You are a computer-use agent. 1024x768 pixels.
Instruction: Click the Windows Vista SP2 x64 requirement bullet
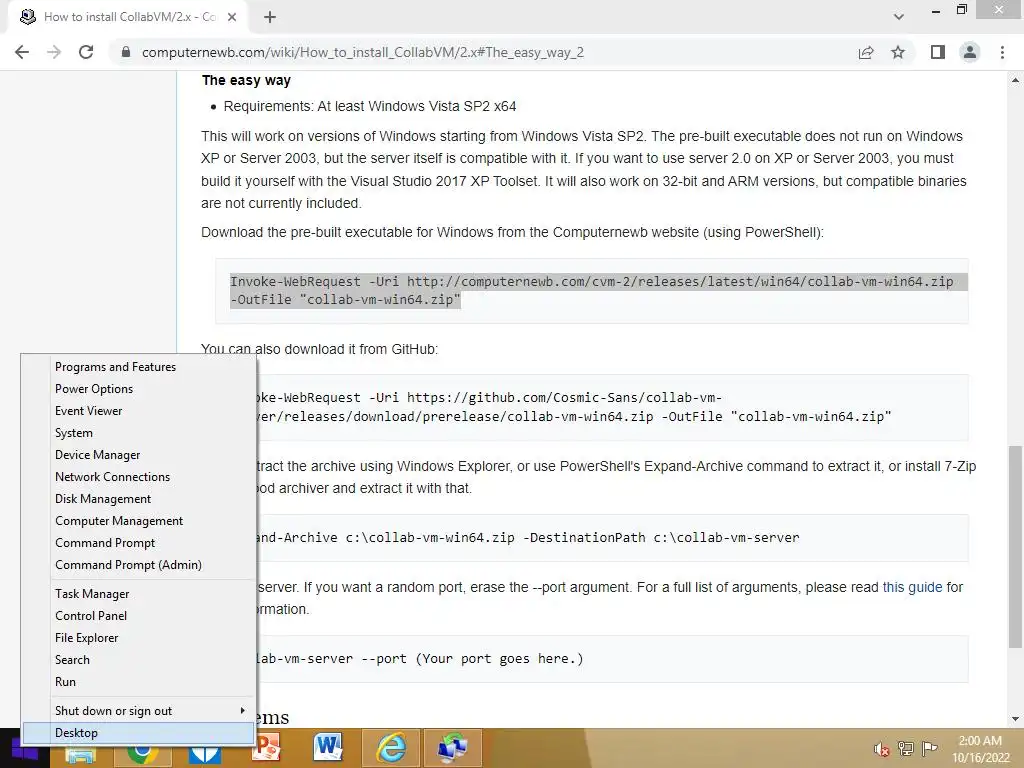point(370,106)
